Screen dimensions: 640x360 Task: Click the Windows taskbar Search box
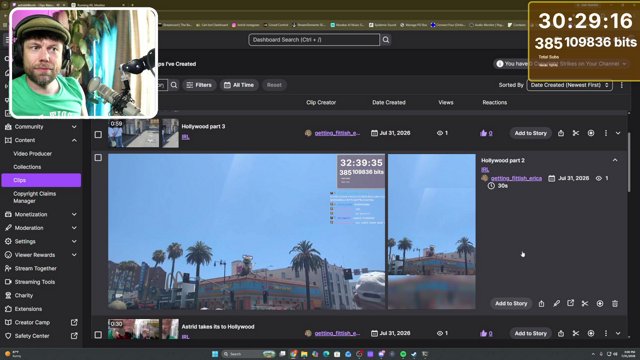[x=249, y=354]
